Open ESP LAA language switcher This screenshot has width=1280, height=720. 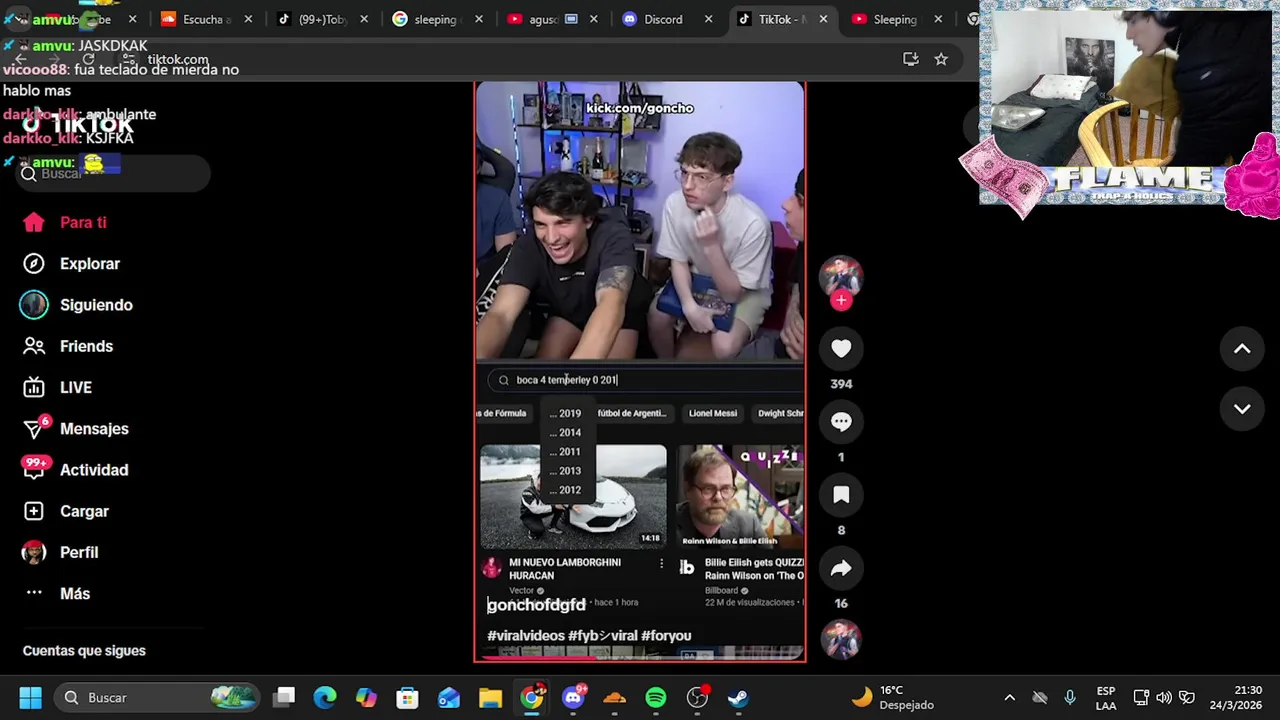pos(1105,697)
